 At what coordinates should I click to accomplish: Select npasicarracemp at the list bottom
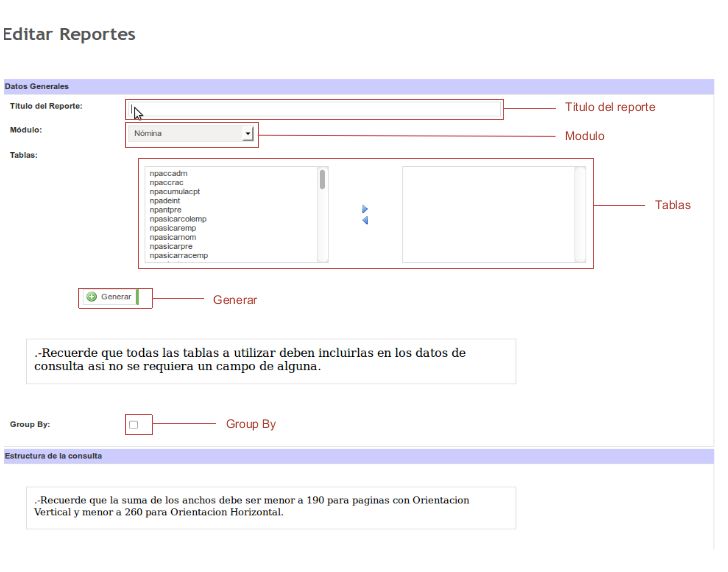click(178, 255)
